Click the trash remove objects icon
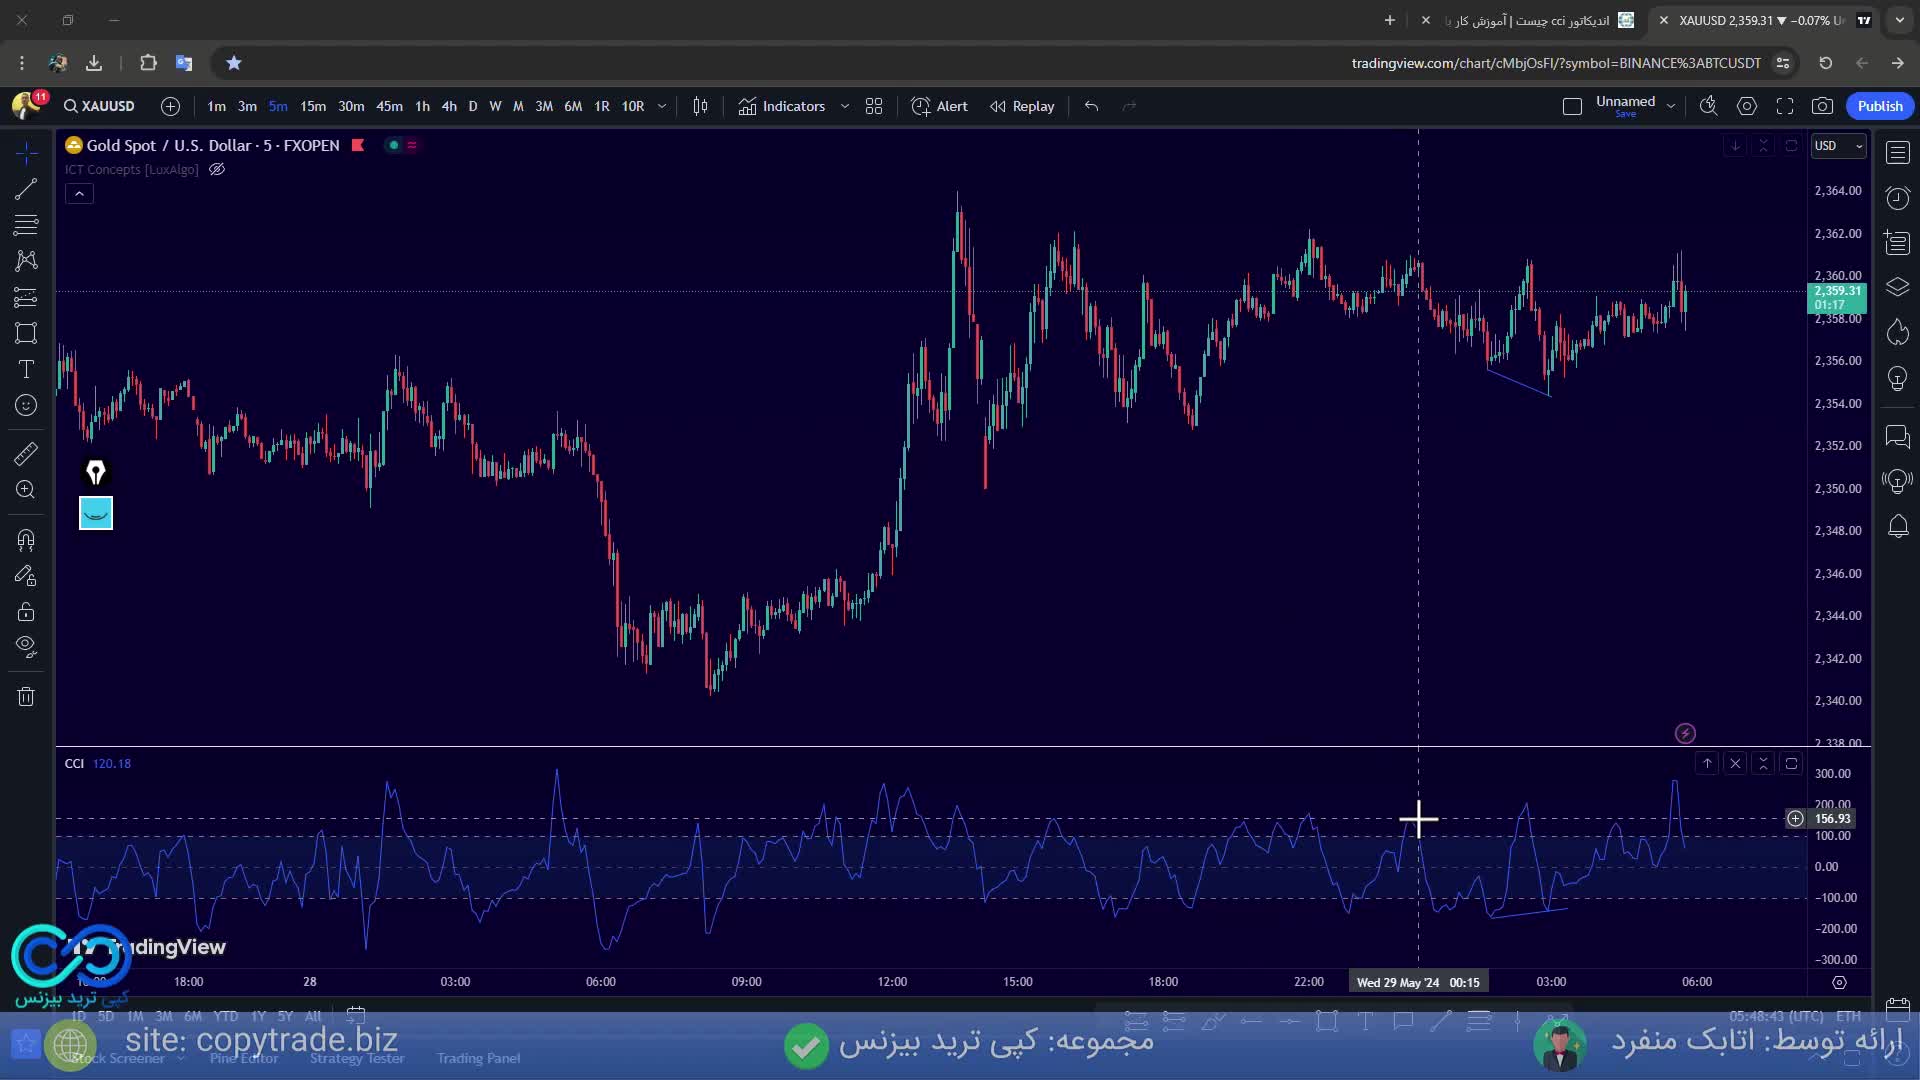The width and height of the screenshot is (1920, 1080). (x=26, y=697)
